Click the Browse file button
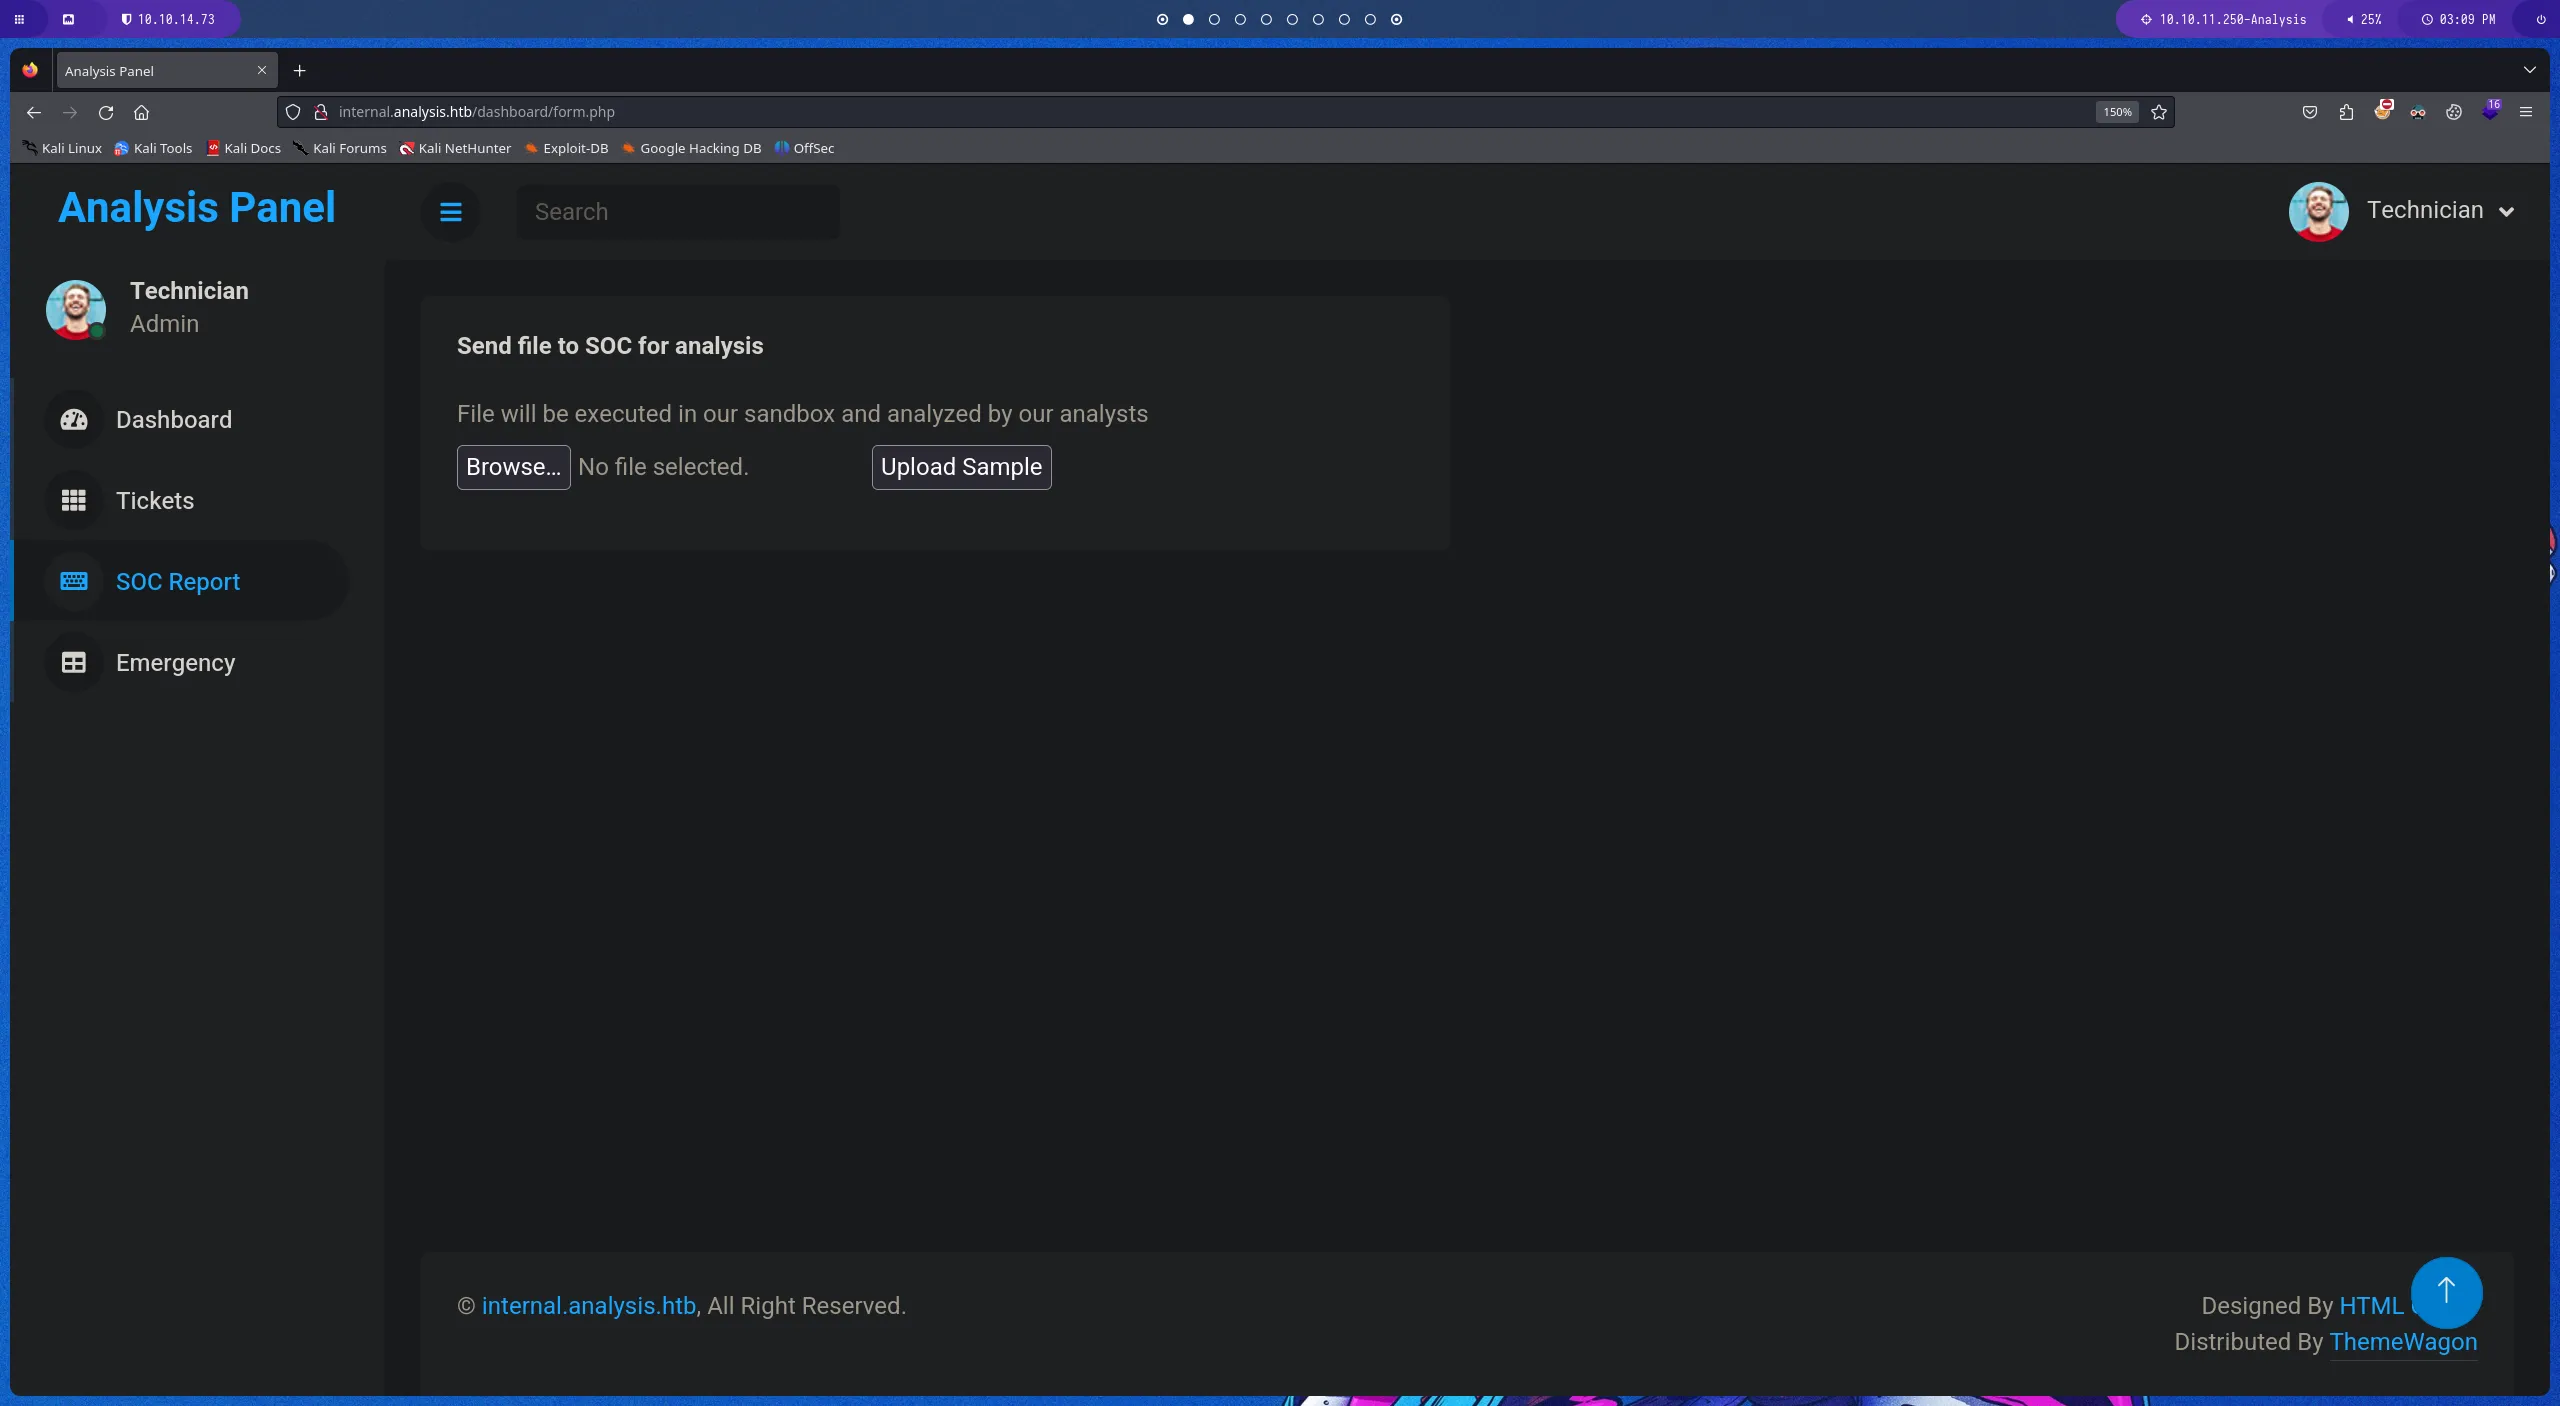This screenshot has height=1406, width=2560. pos(513,467)
